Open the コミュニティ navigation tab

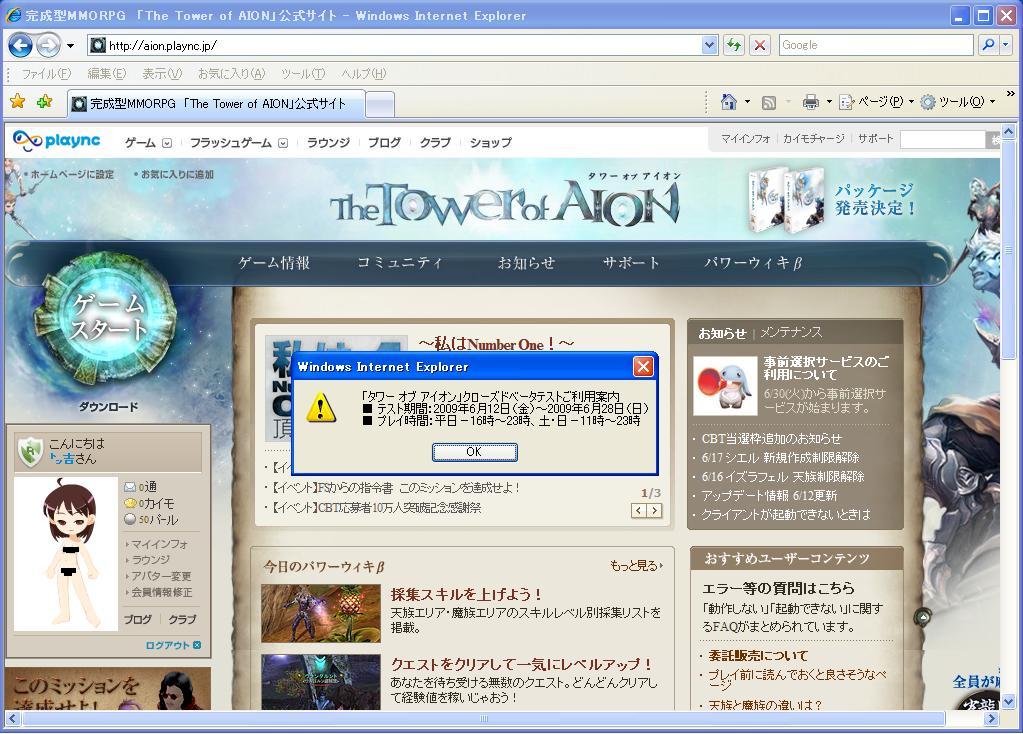point(400,262)
